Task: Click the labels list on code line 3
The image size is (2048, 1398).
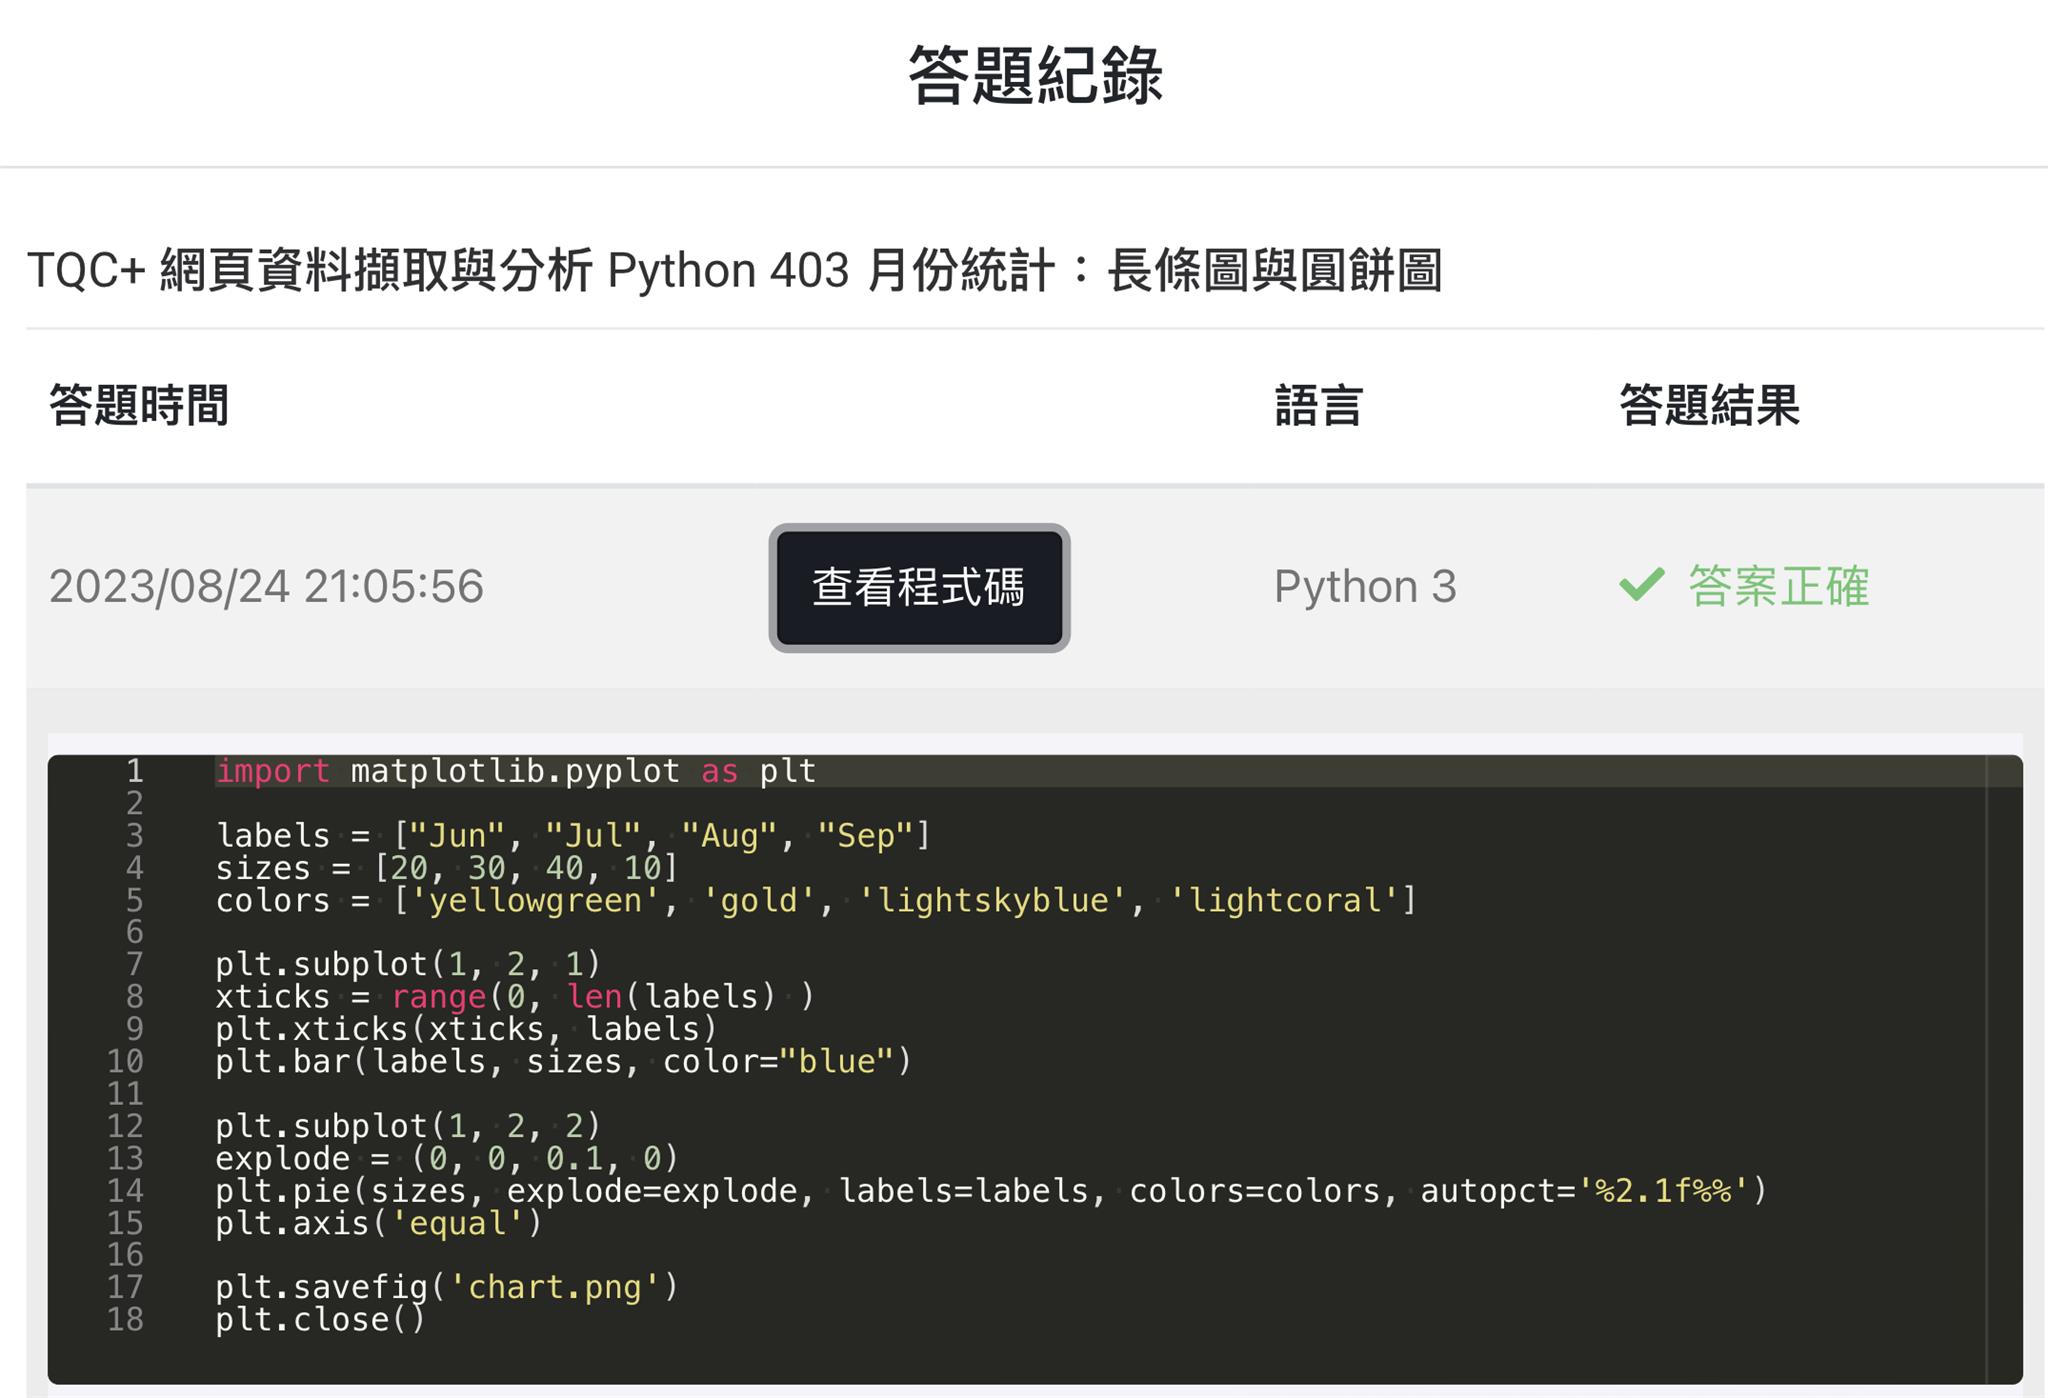Action: coord(573,835)
